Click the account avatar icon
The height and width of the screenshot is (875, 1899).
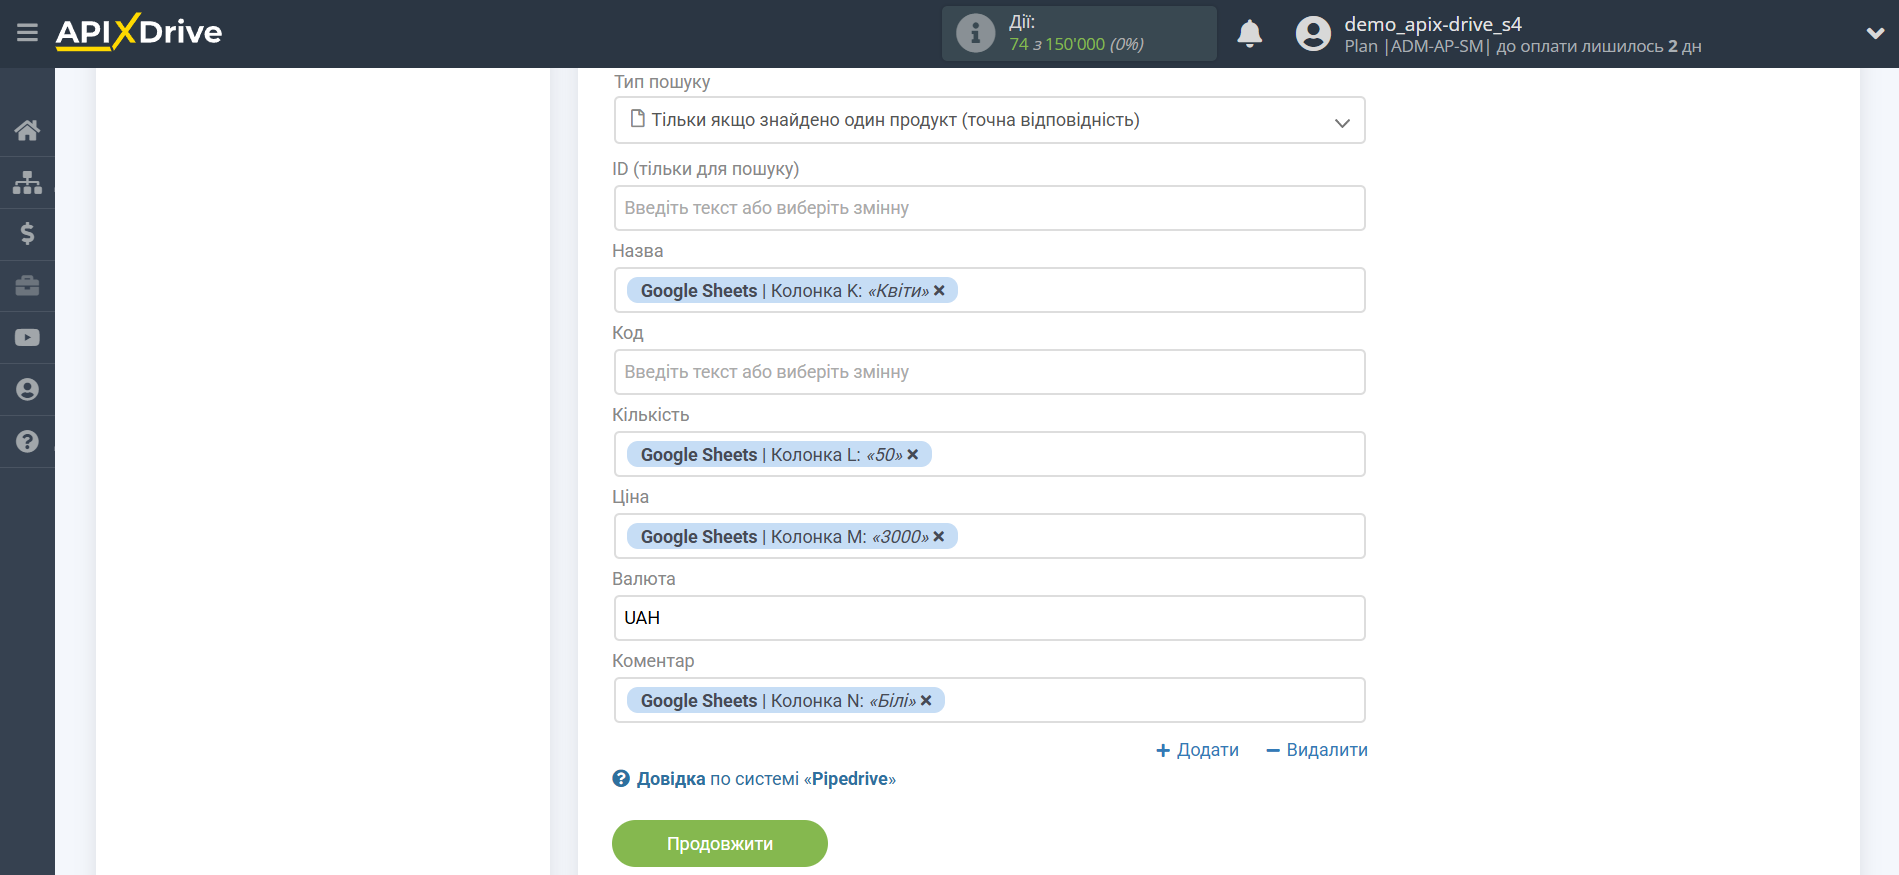(1313, 34)
